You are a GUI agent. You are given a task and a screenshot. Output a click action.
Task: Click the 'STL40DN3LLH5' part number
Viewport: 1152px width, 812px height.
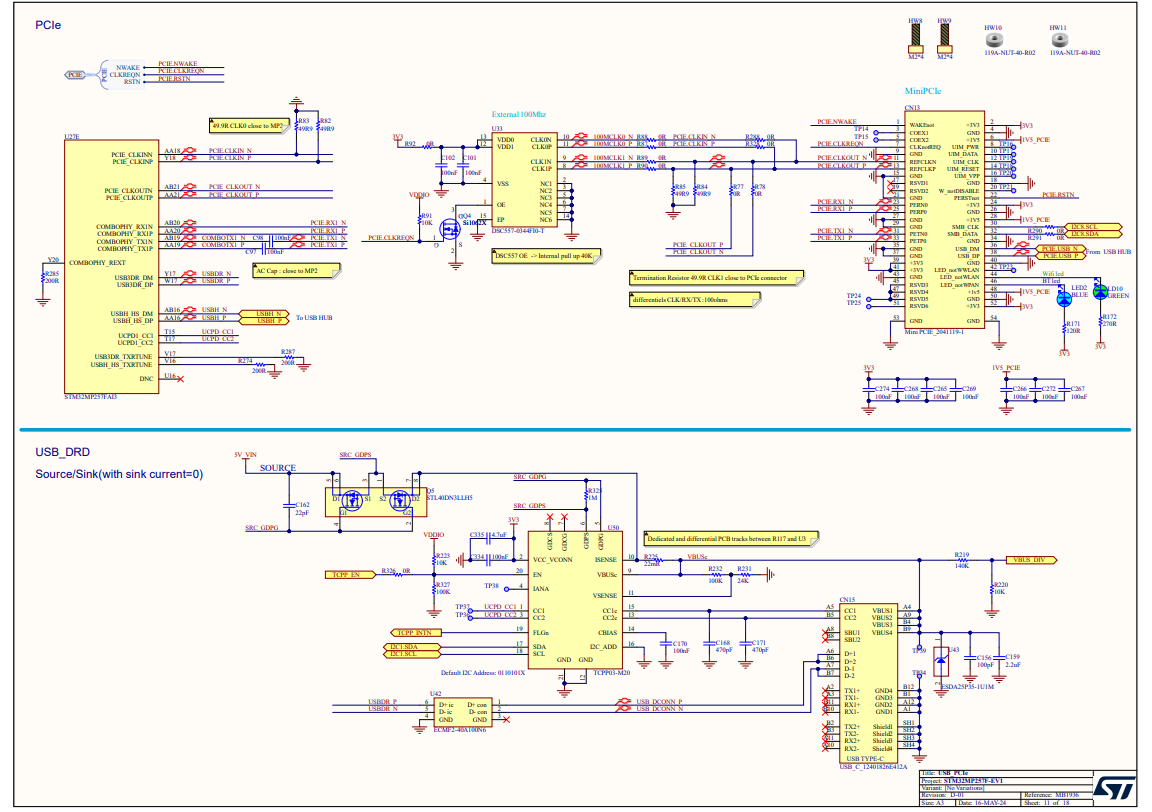click(449, 497)
